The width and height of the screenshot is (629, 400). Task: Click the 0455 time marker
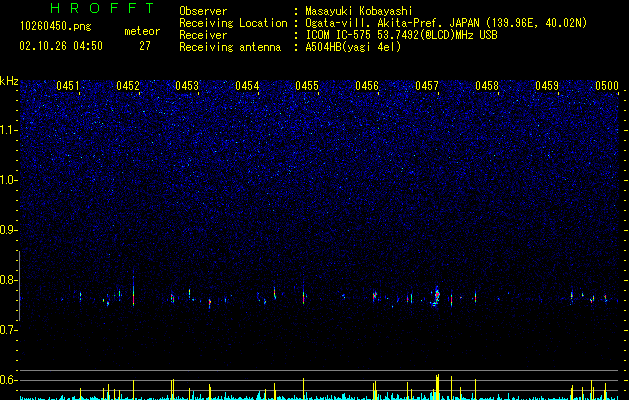pyautogui.click(x=307, y=86)
